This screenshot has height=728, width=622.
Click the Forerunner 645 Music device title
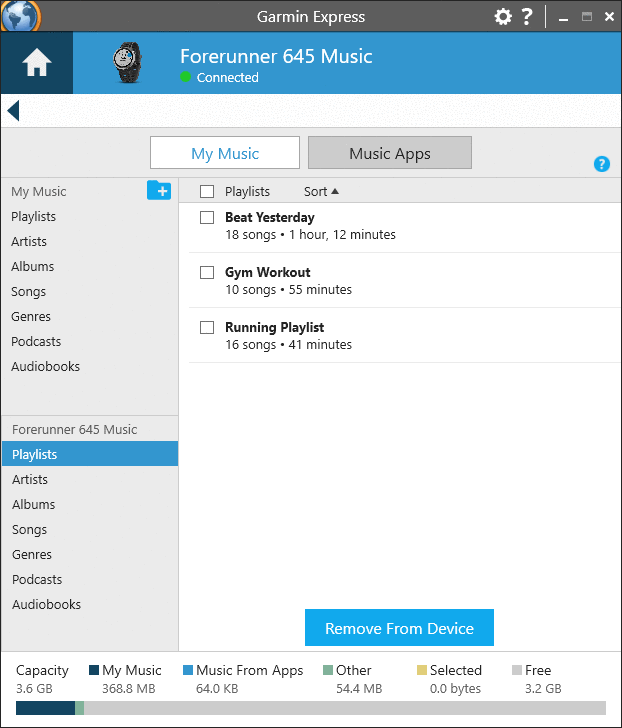coord(276,56)
